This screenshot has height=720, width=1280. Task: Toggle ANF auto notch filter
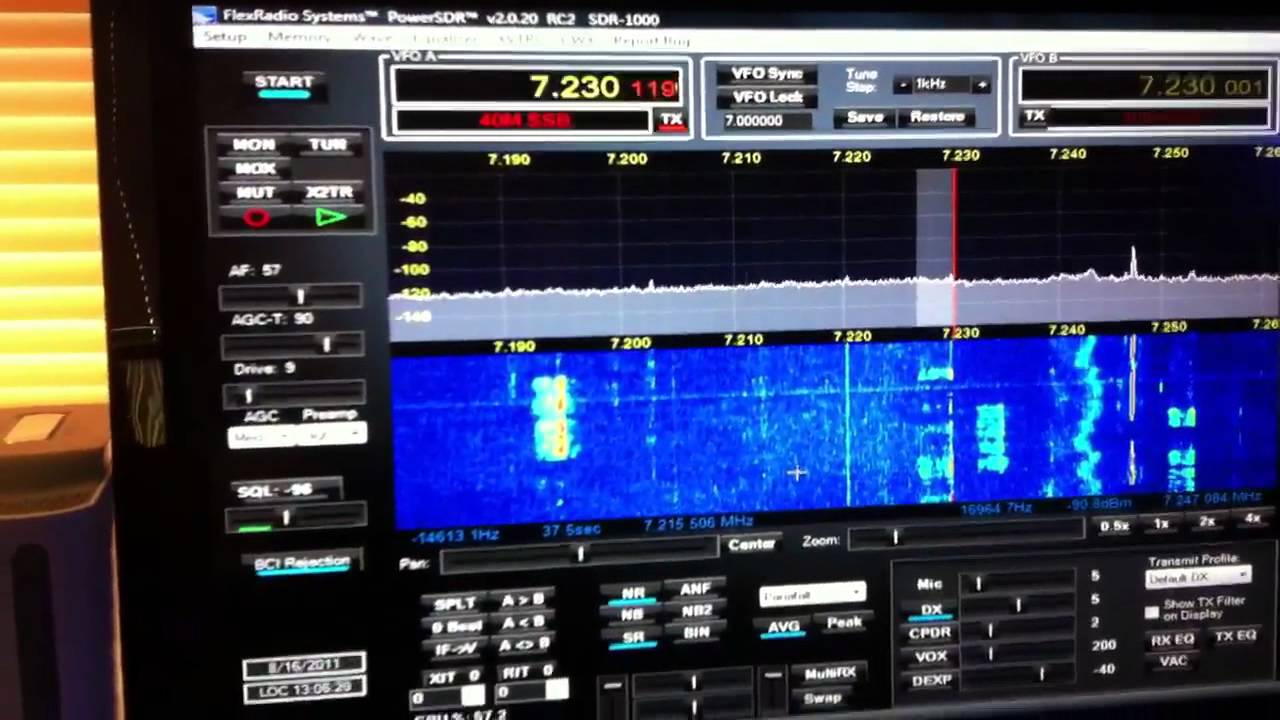click(695, 589)
